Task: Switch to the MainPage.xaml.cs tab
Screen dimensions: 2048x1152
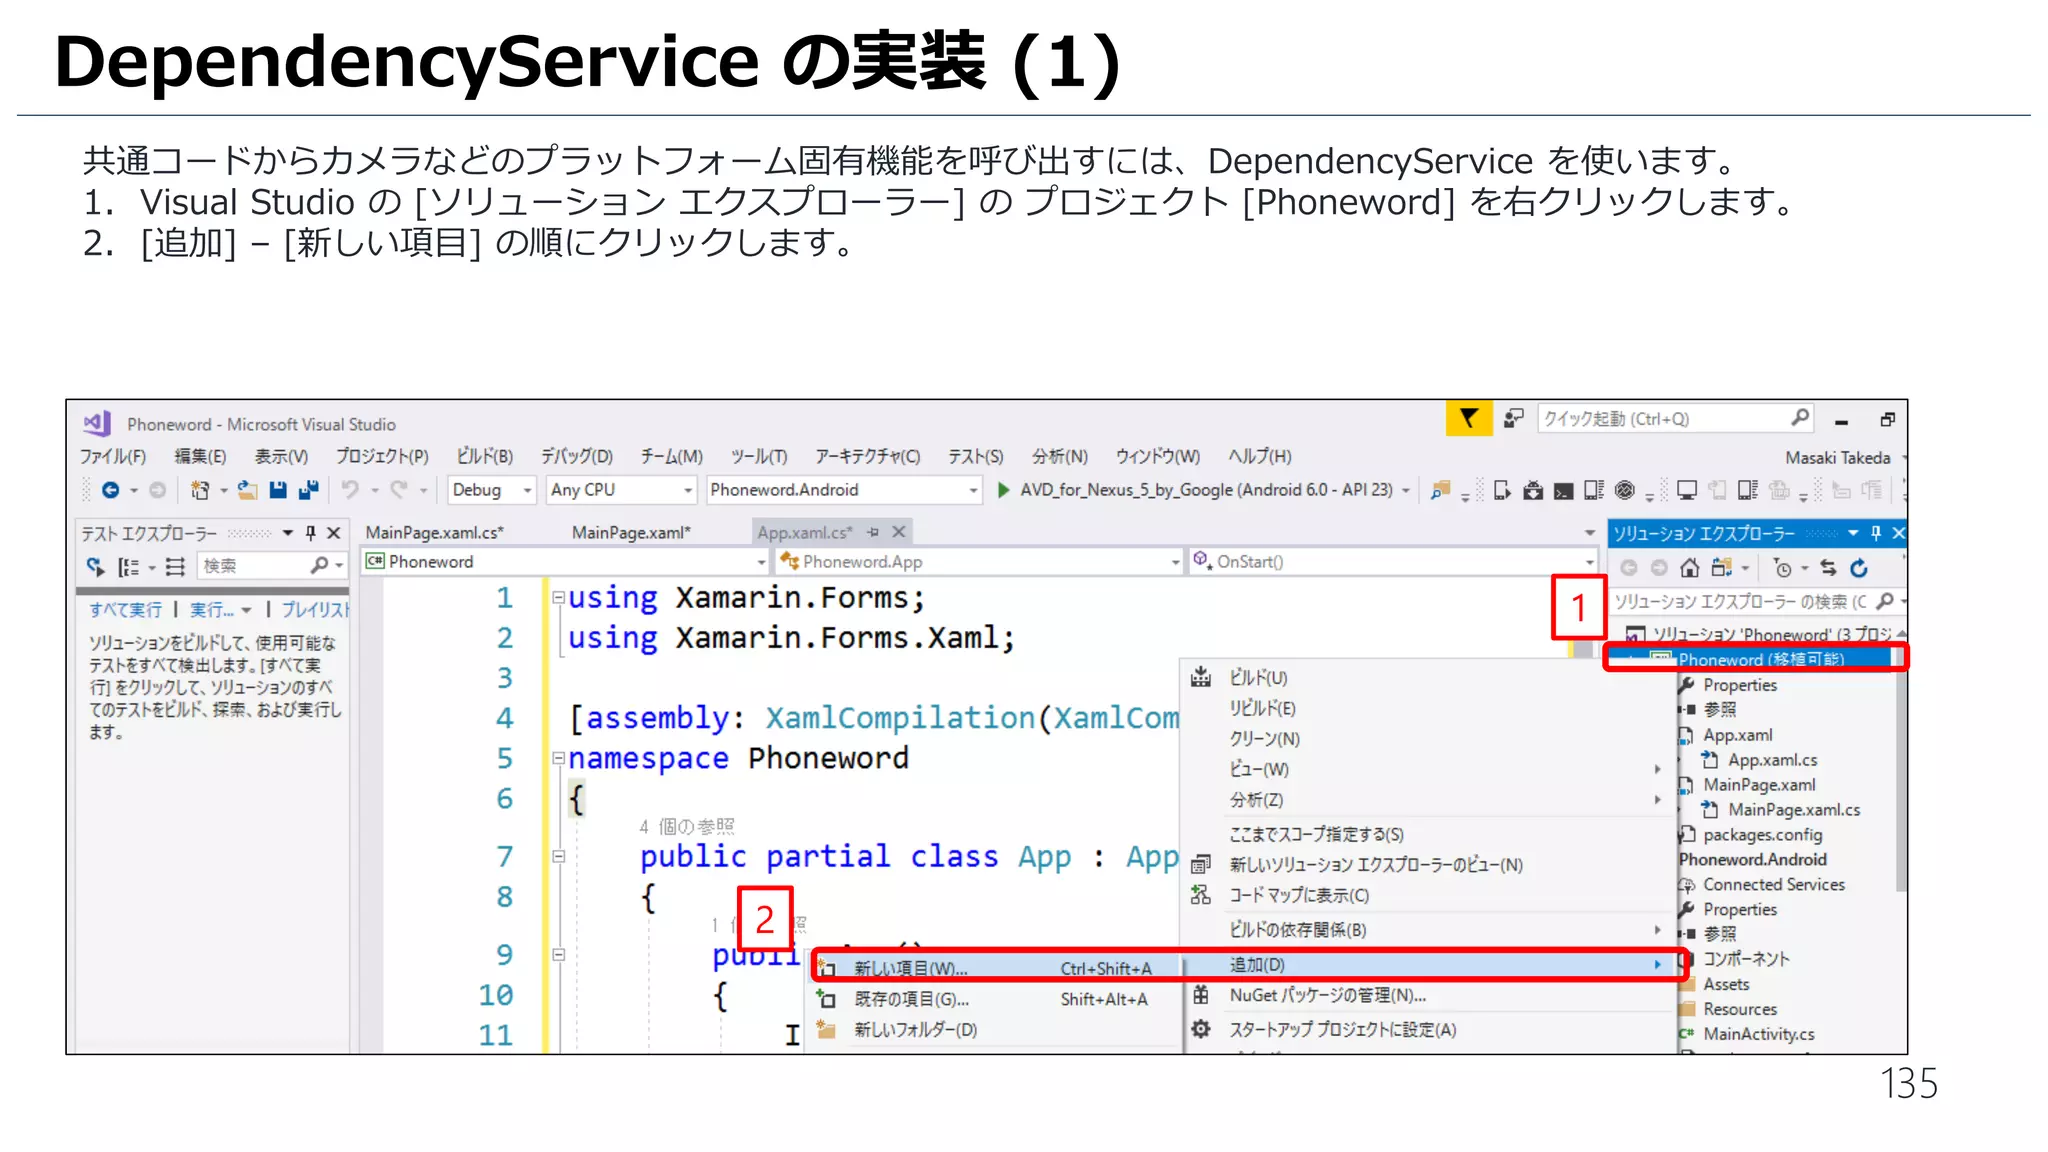Action: (435, 533)
